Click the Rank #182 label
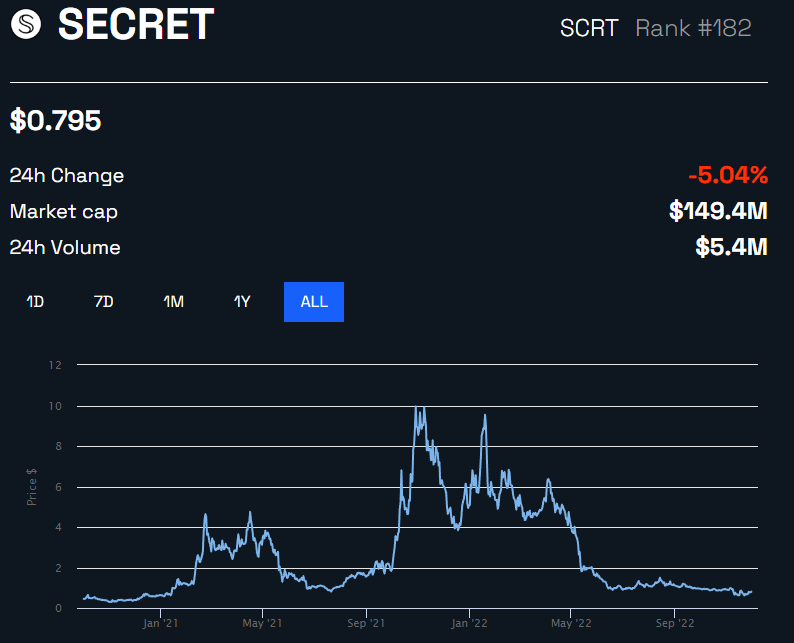This screenshot has width=794, height=643. pyautogui.click(x=693, y=28)
